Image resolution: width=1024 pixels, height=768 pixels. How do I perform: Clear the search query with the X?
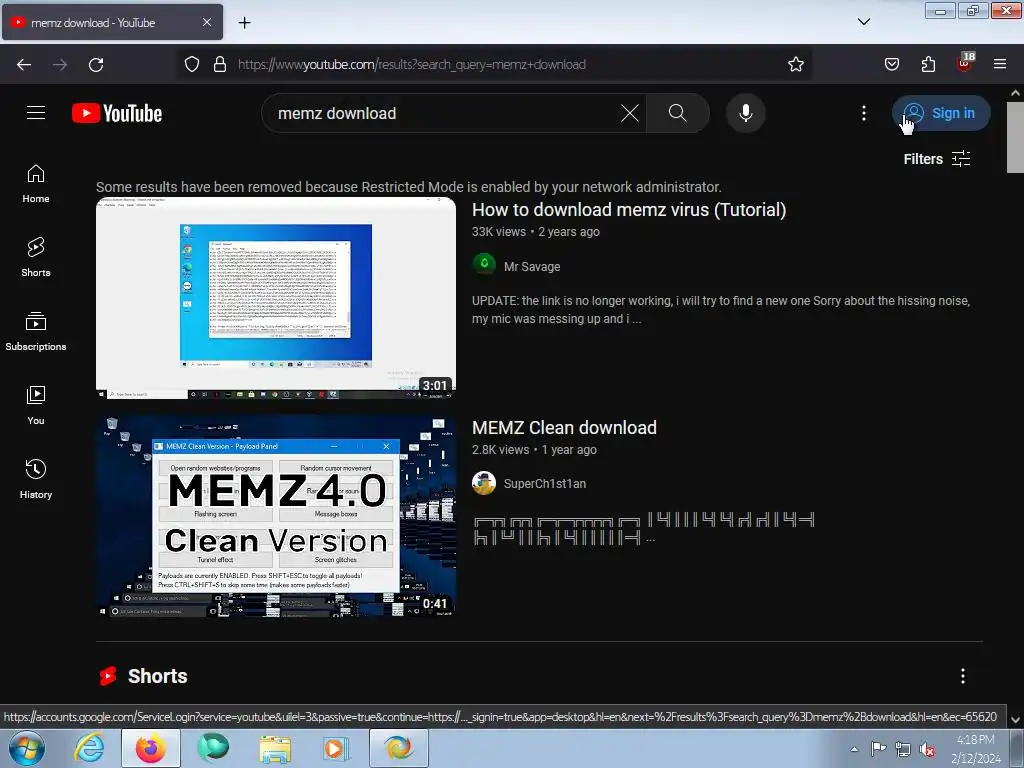click(630, 113)
